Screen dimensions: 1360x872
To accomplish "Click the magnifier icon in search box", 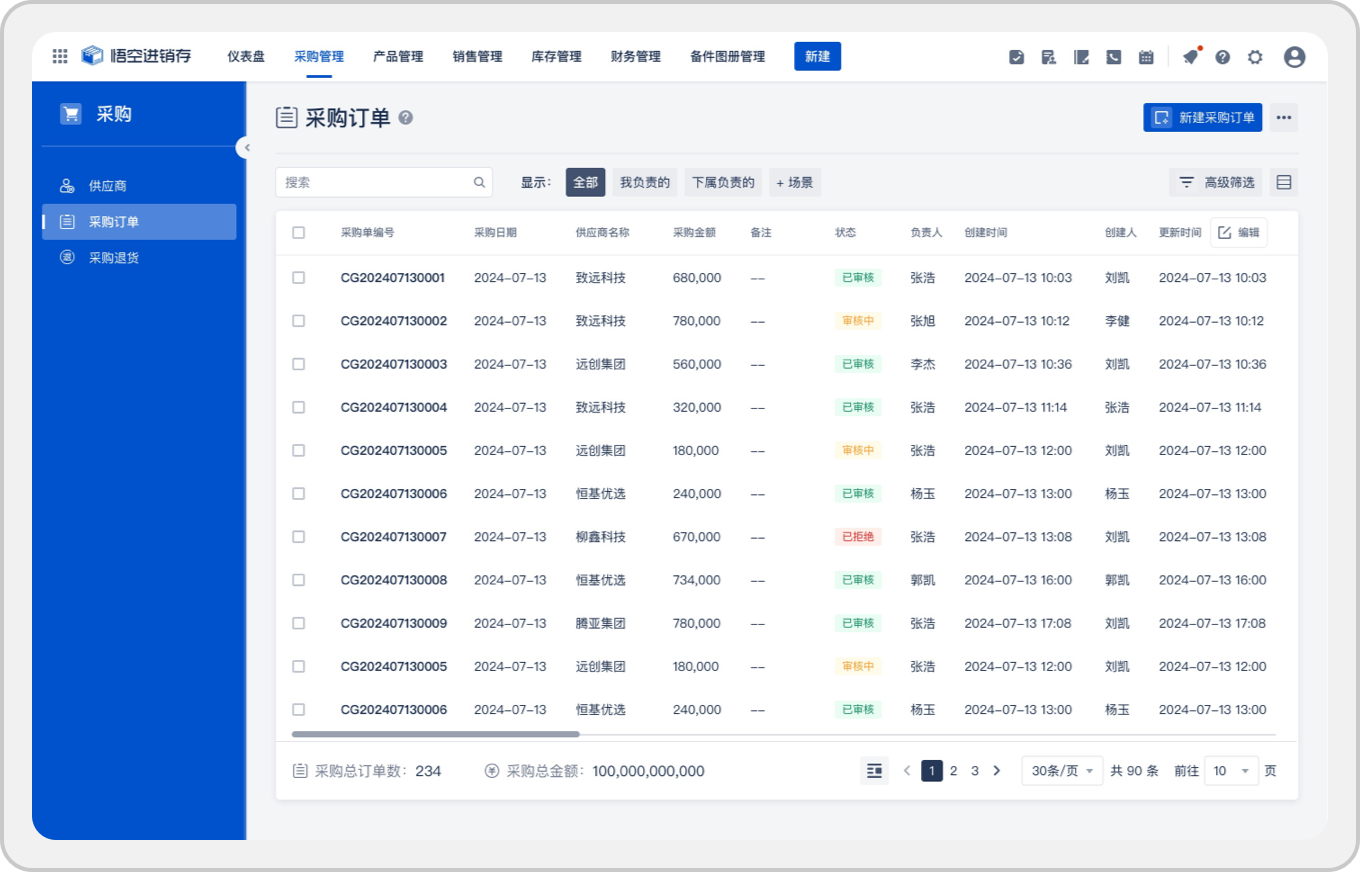I will [479, 182].
